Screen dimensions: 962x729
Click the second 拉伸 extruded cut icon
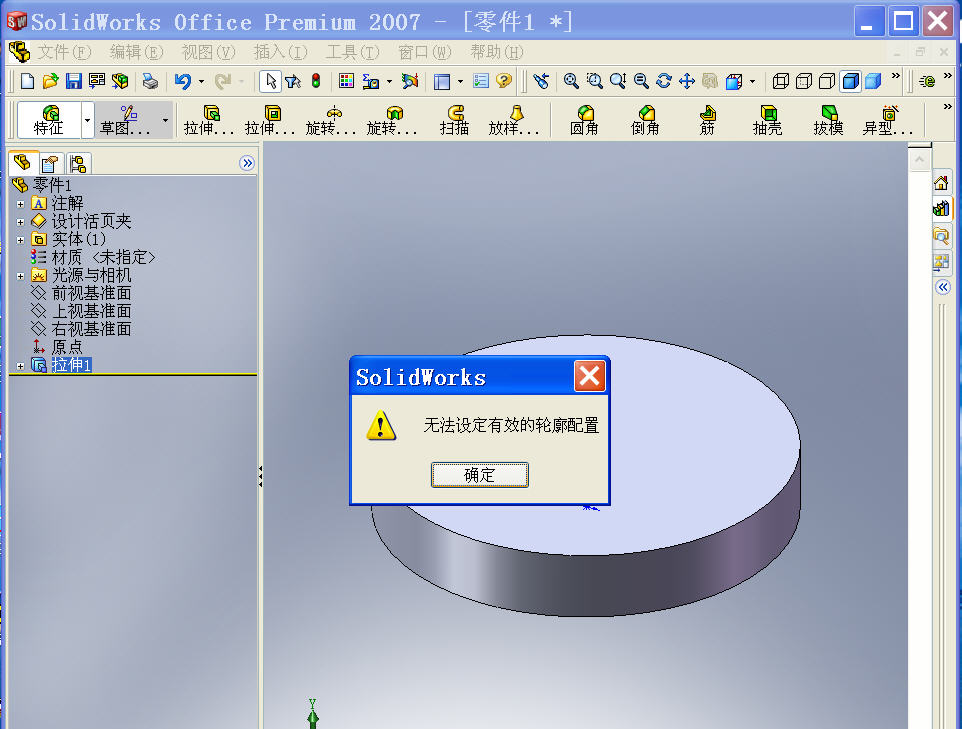click(x=270, y=120)
